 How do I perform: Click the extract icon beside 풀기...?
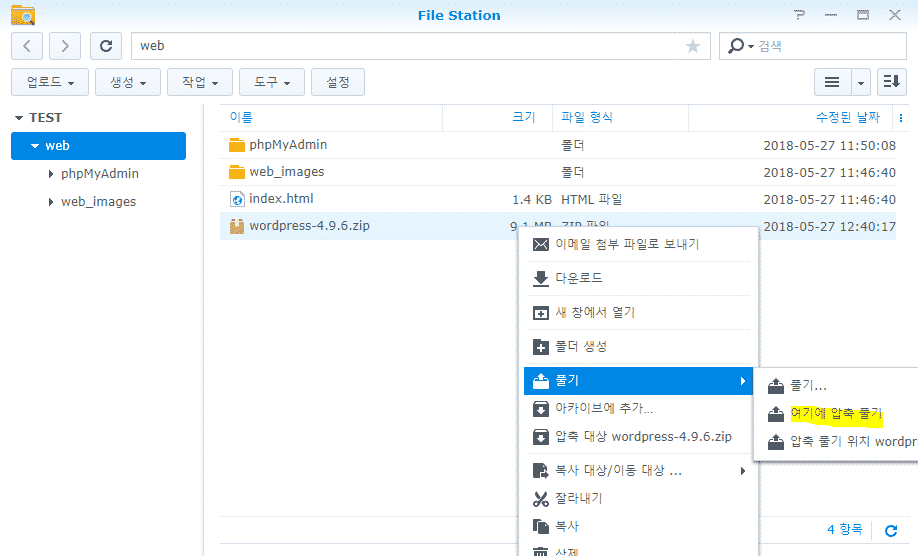[540, 381]
